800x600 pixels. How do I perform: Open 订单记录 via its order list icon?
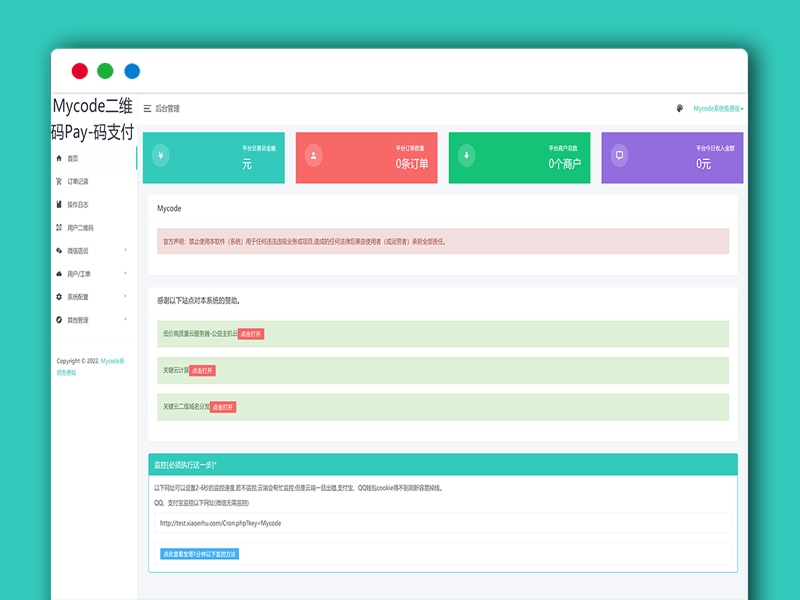[57, 181]
